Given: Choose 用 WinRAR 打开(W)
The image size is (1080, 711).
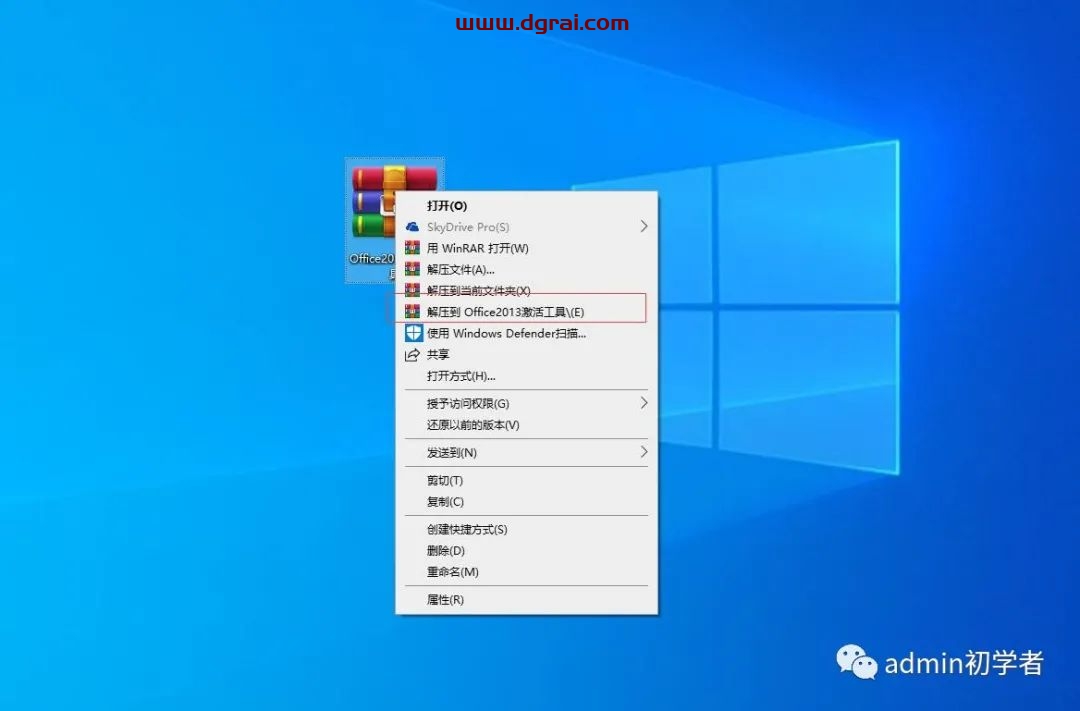Looking at the screenshot, I should tap(526, 248).
